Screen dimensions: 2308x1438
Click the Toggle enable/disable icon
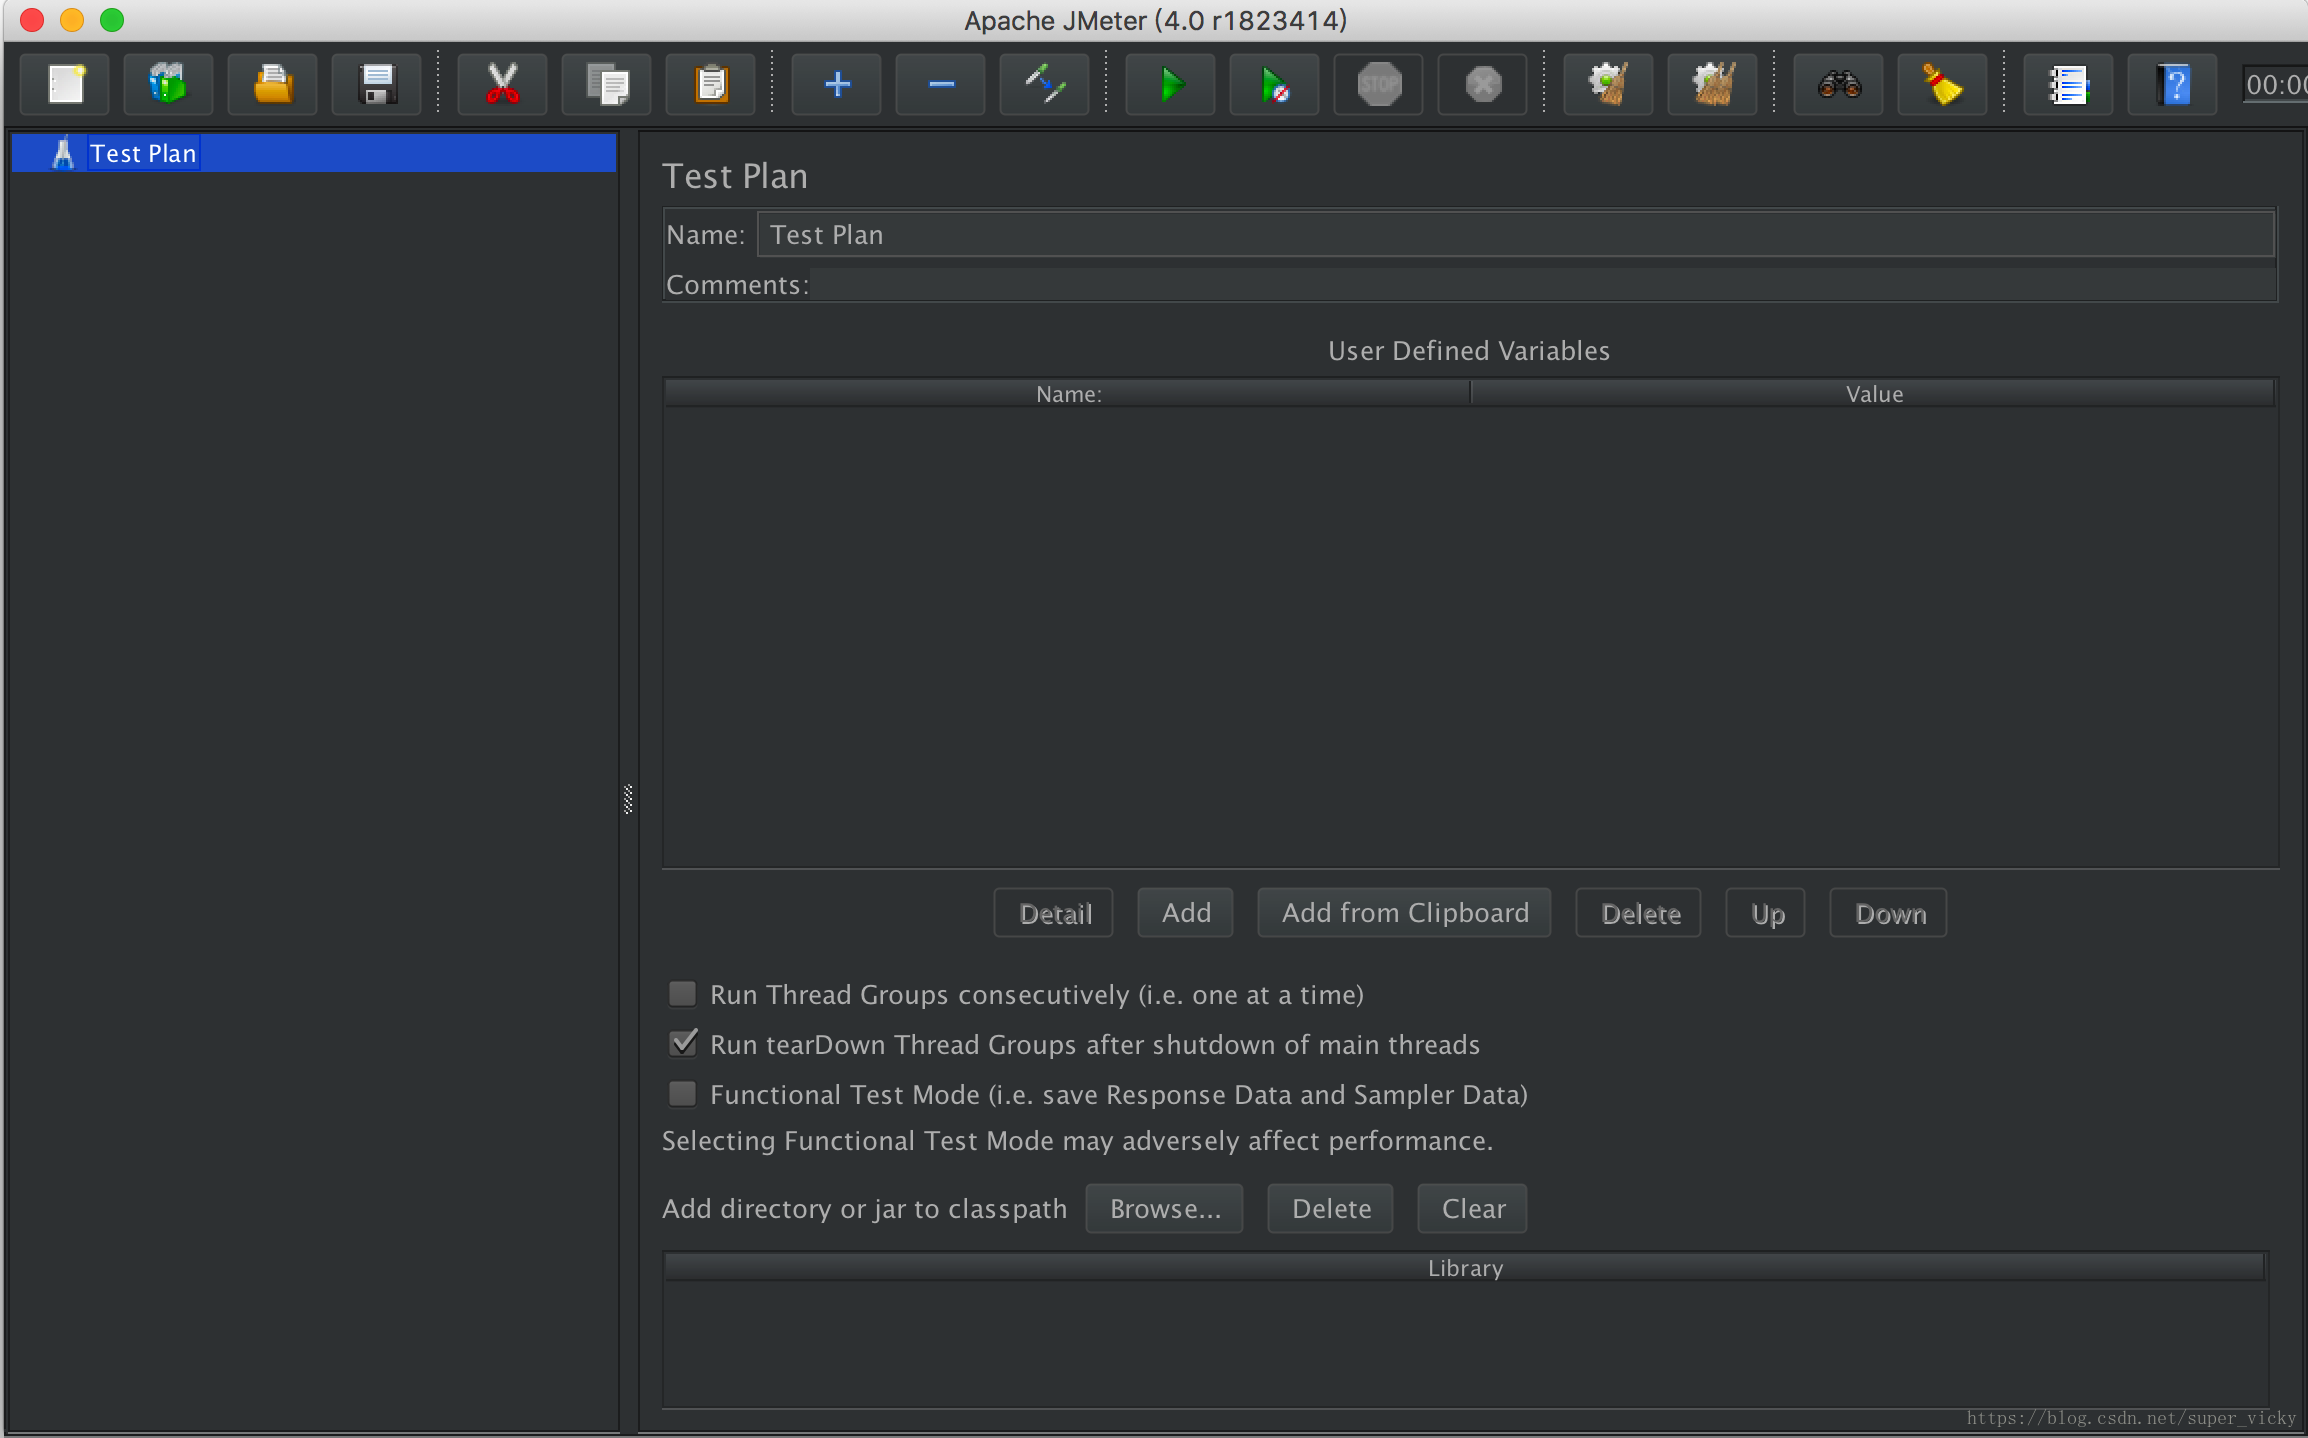click(x=1044, y=84)
